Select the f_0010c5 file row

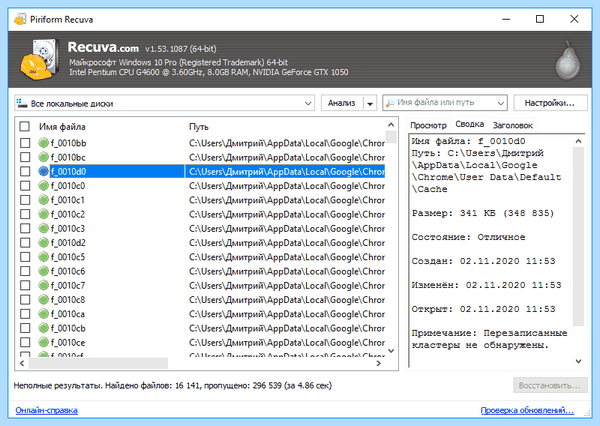[x=202, y=257]
